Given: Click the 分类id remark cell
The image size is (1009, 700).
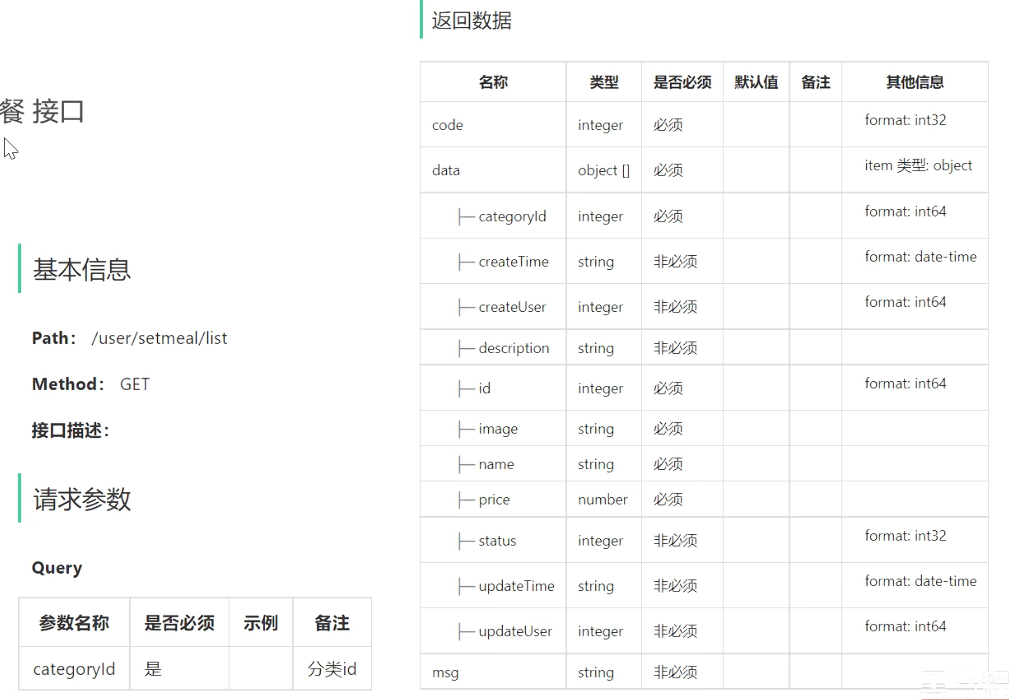Looking at the screenshot, I should 332,669.
